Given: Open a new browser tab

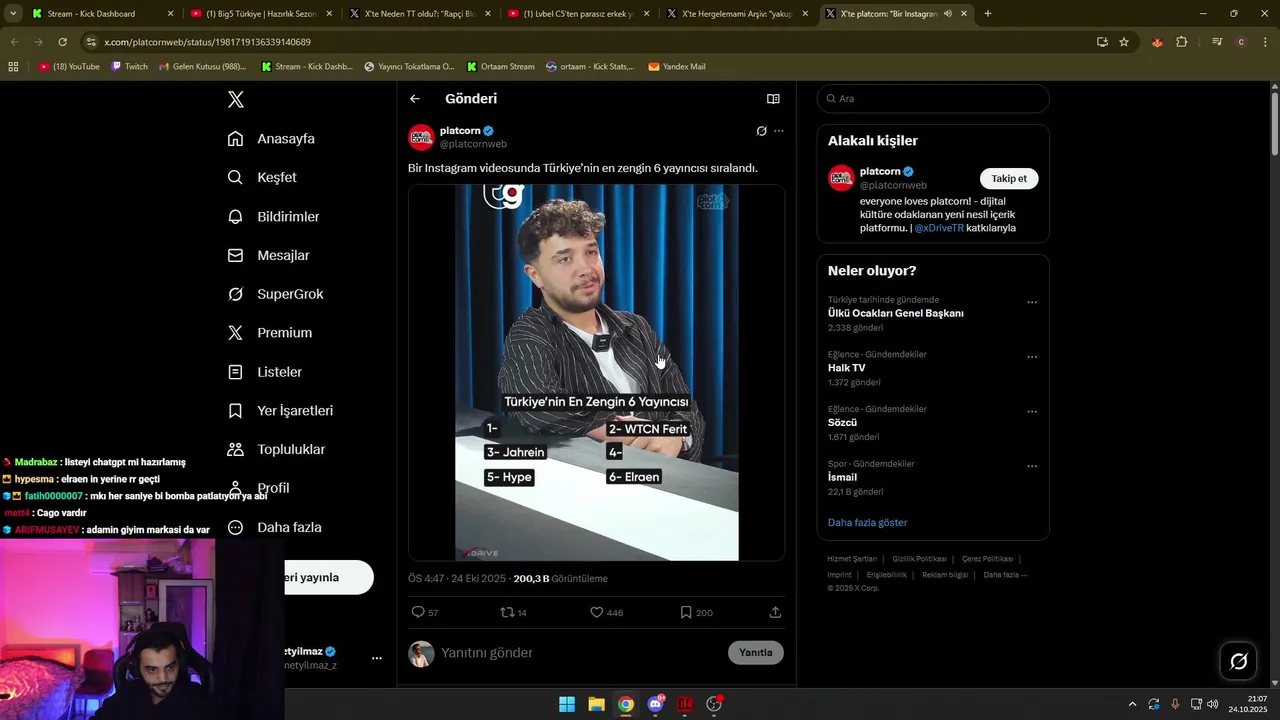Looking at the screenshot, I should [x=988, y=14].
